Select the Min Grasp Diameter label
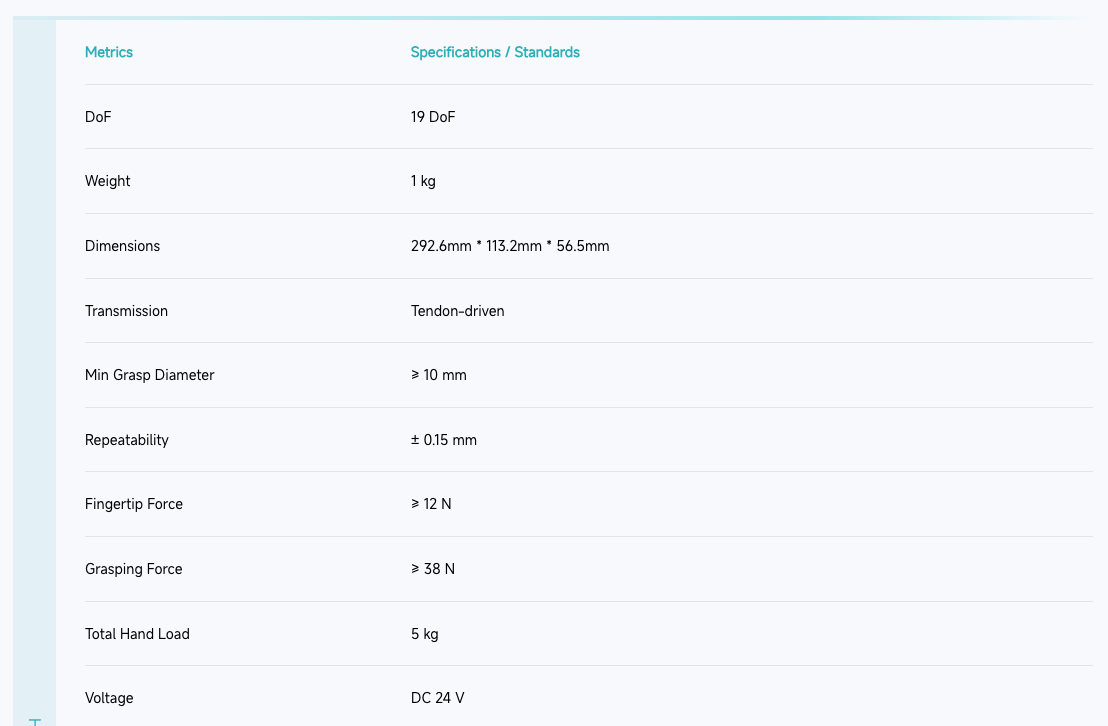The image size is (1108, 726). click(x=150, y=375)
